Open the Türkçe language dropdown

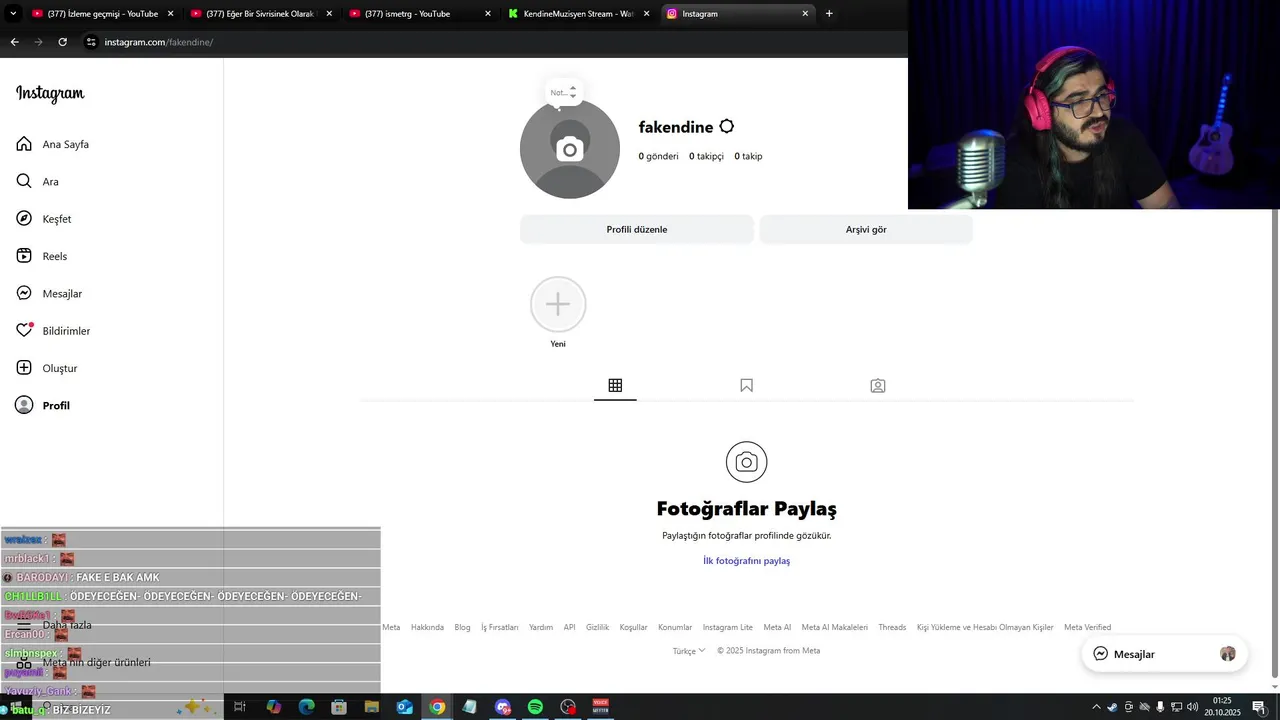[x=689, y=651]
